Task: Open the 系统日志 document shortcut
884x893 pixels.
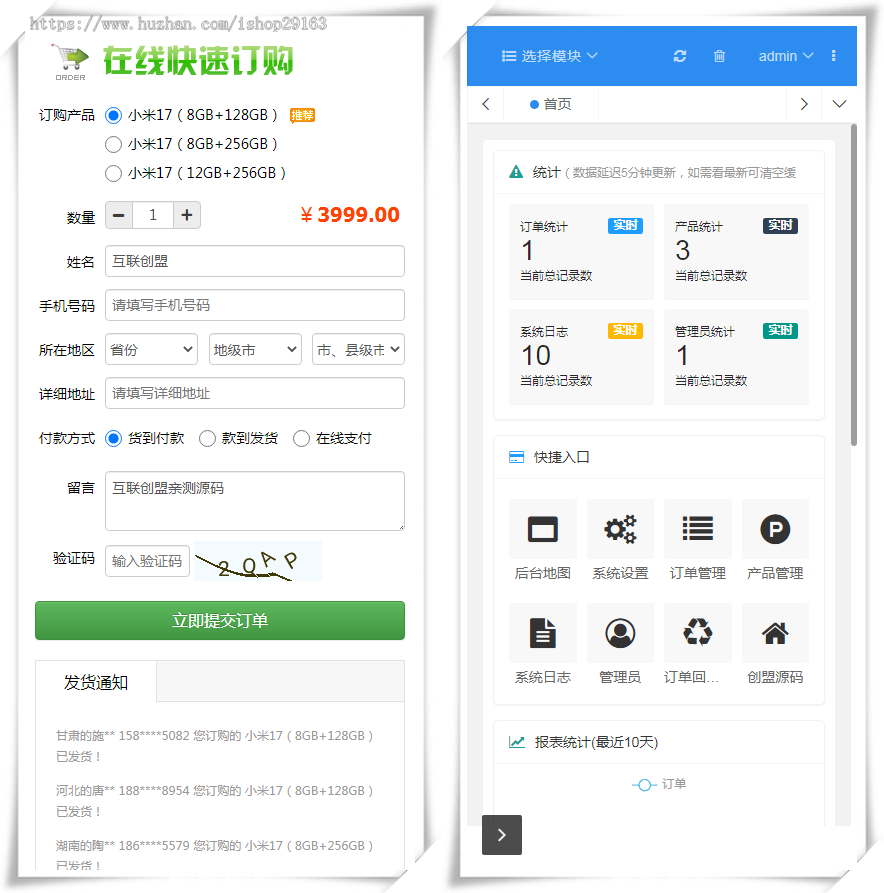Action: pos(543,633)
